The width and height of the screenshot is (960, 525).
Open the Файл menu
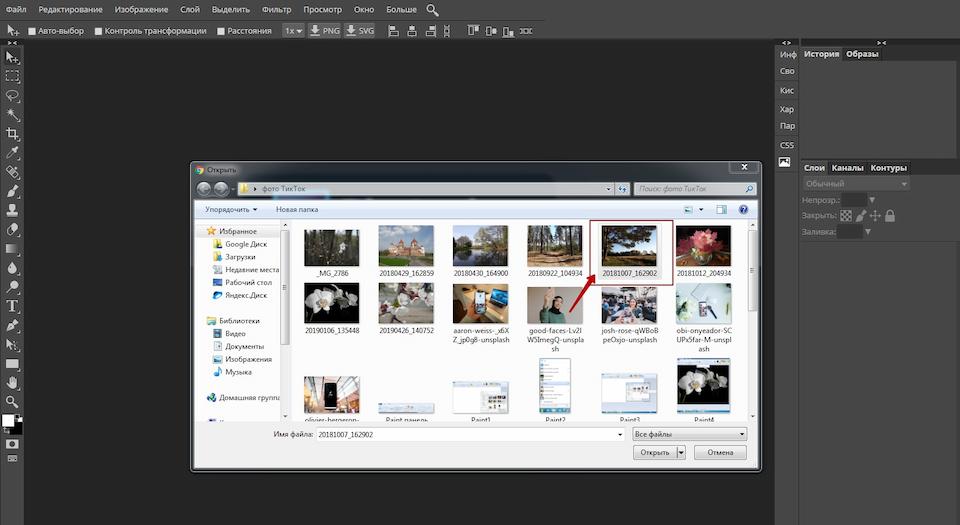[x=16, y=10]
